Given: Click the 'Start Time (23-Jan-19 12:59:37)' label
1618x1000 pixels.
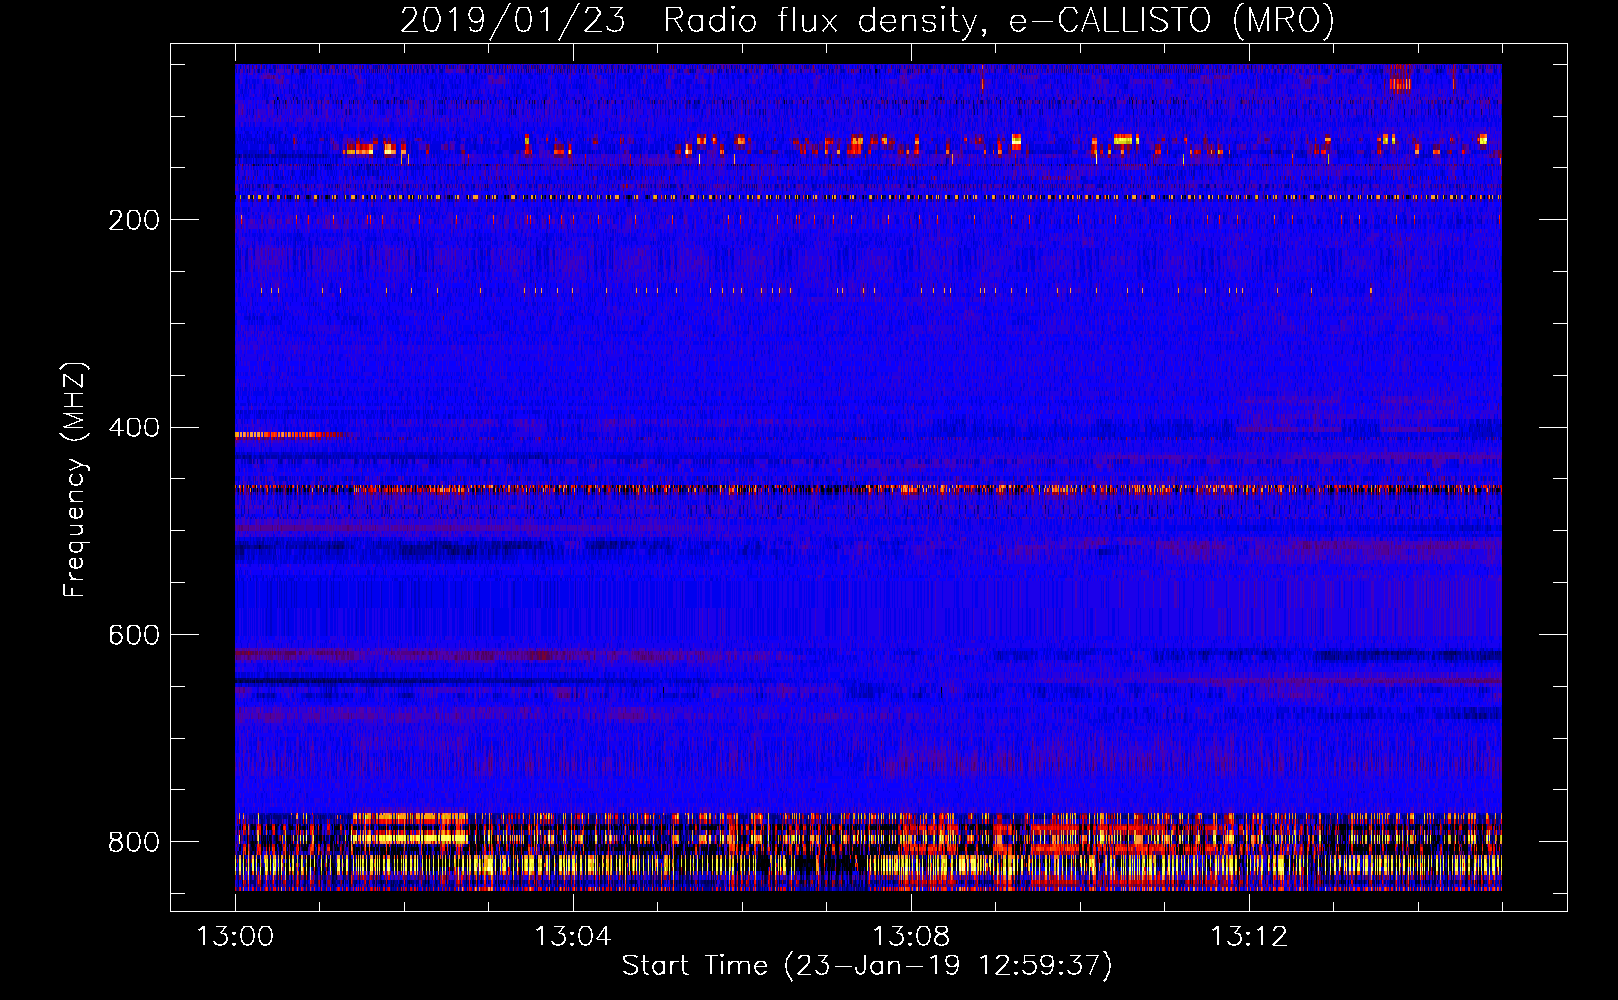Looking at the screenshot, I should 867,966.
